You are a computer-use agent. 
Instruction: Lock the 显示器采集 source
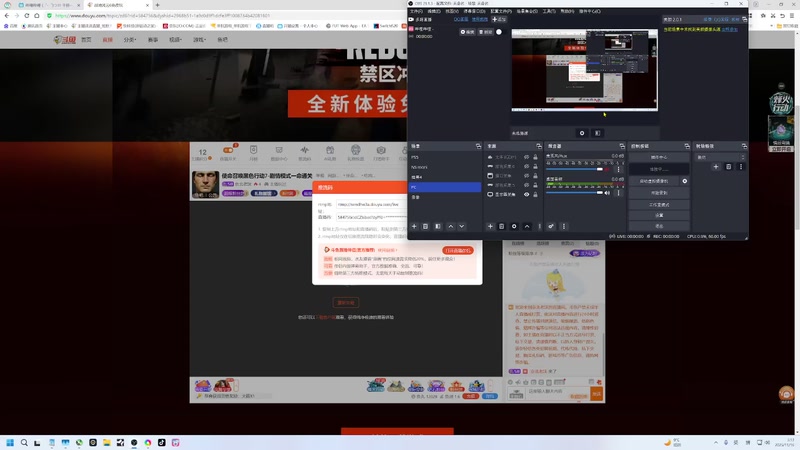coord(535,194)
